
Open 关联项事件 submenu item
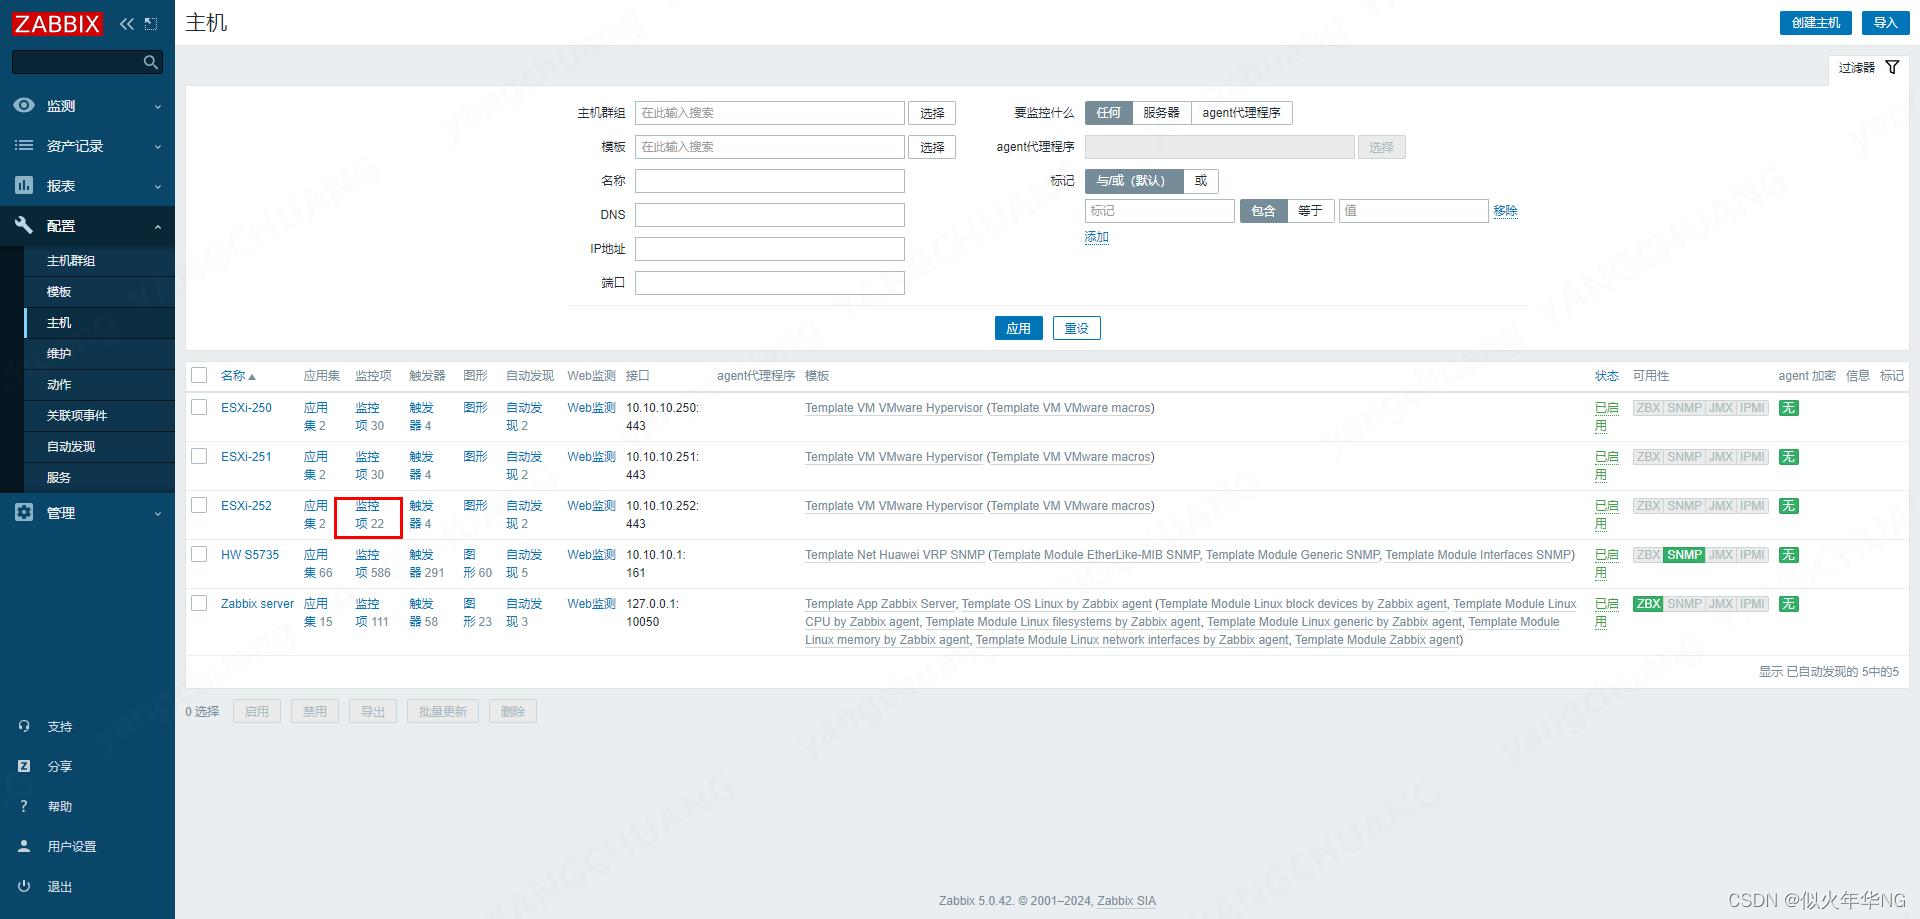click(99, 416)
